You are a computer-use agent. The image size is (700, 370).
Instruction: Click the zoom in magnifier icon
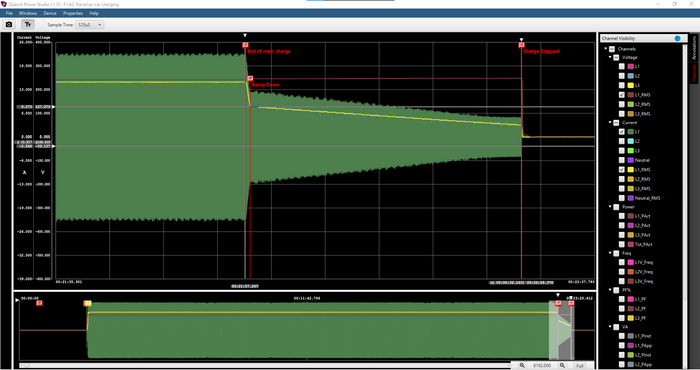562,366
